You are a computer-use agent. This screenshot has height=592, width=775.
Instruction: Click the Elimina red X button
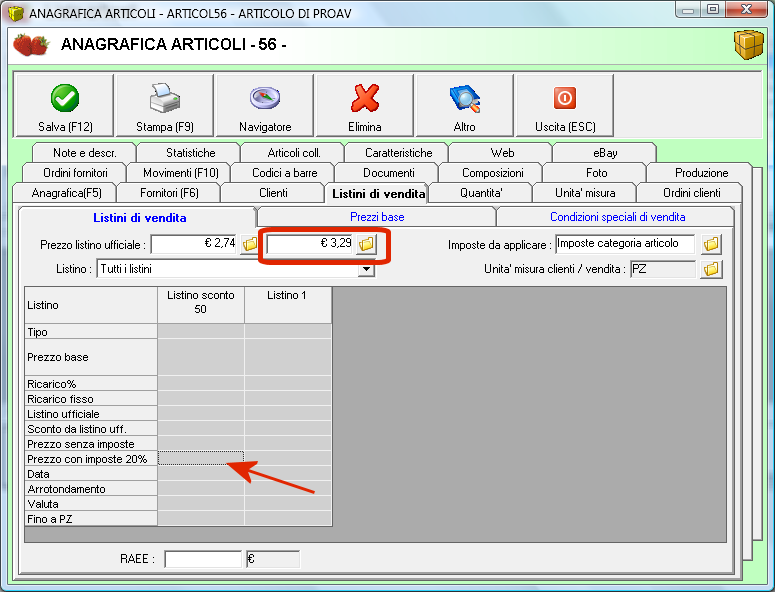tap(365, 105)
